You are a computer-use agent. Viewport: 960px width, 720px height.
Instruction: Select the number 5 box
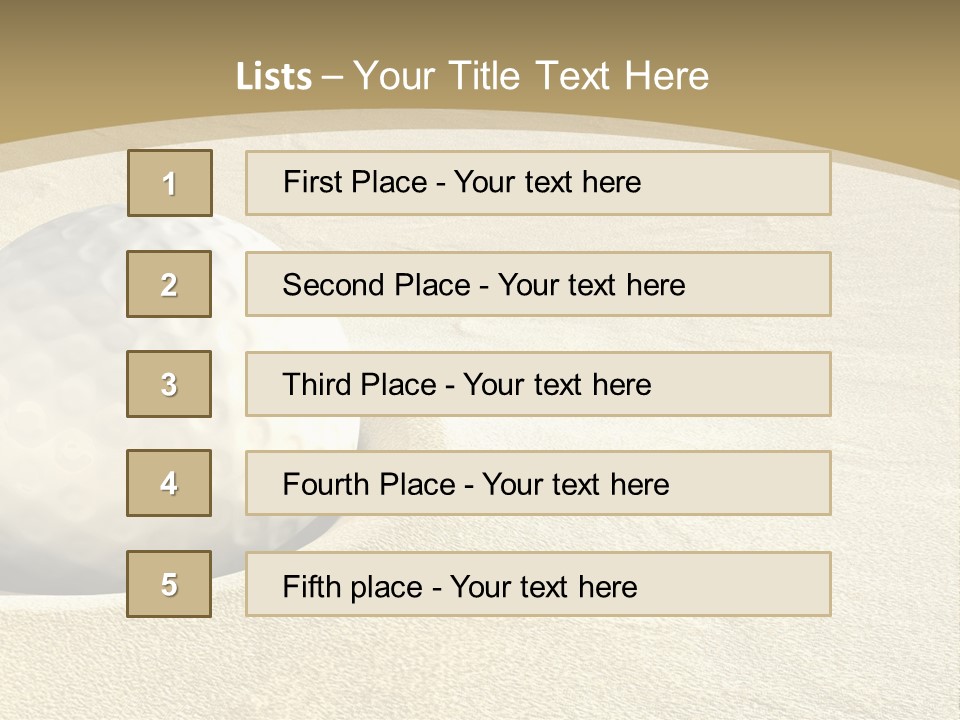click(169, 583)
